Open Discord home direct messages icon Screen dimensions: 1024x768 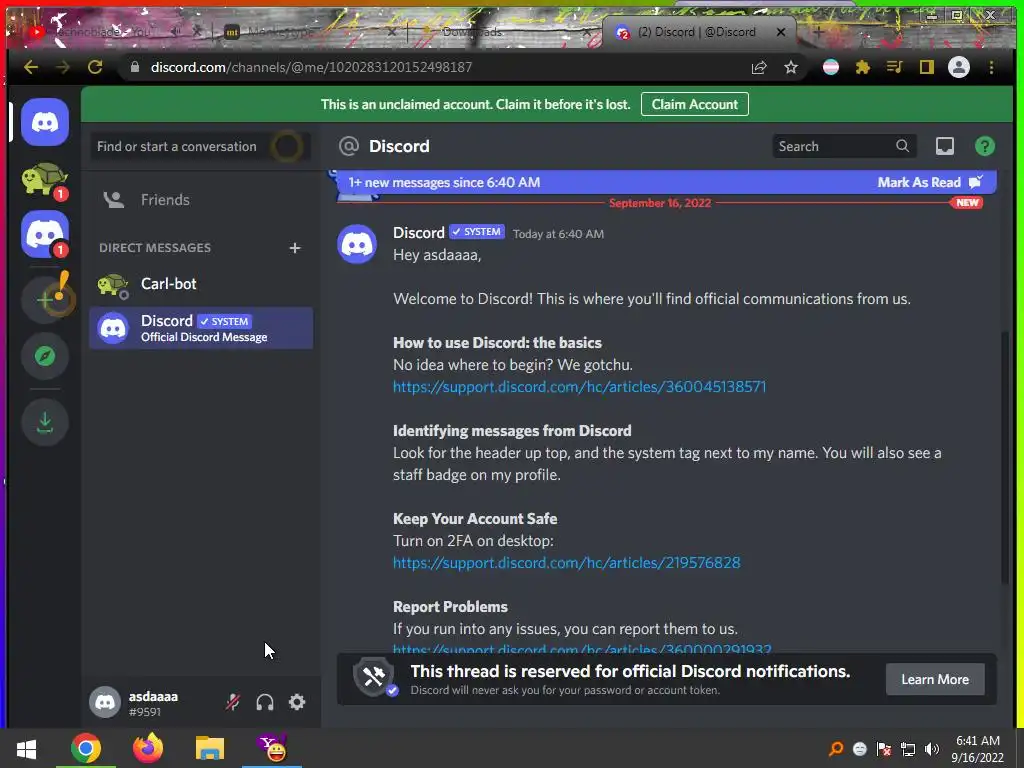(44, 122)
